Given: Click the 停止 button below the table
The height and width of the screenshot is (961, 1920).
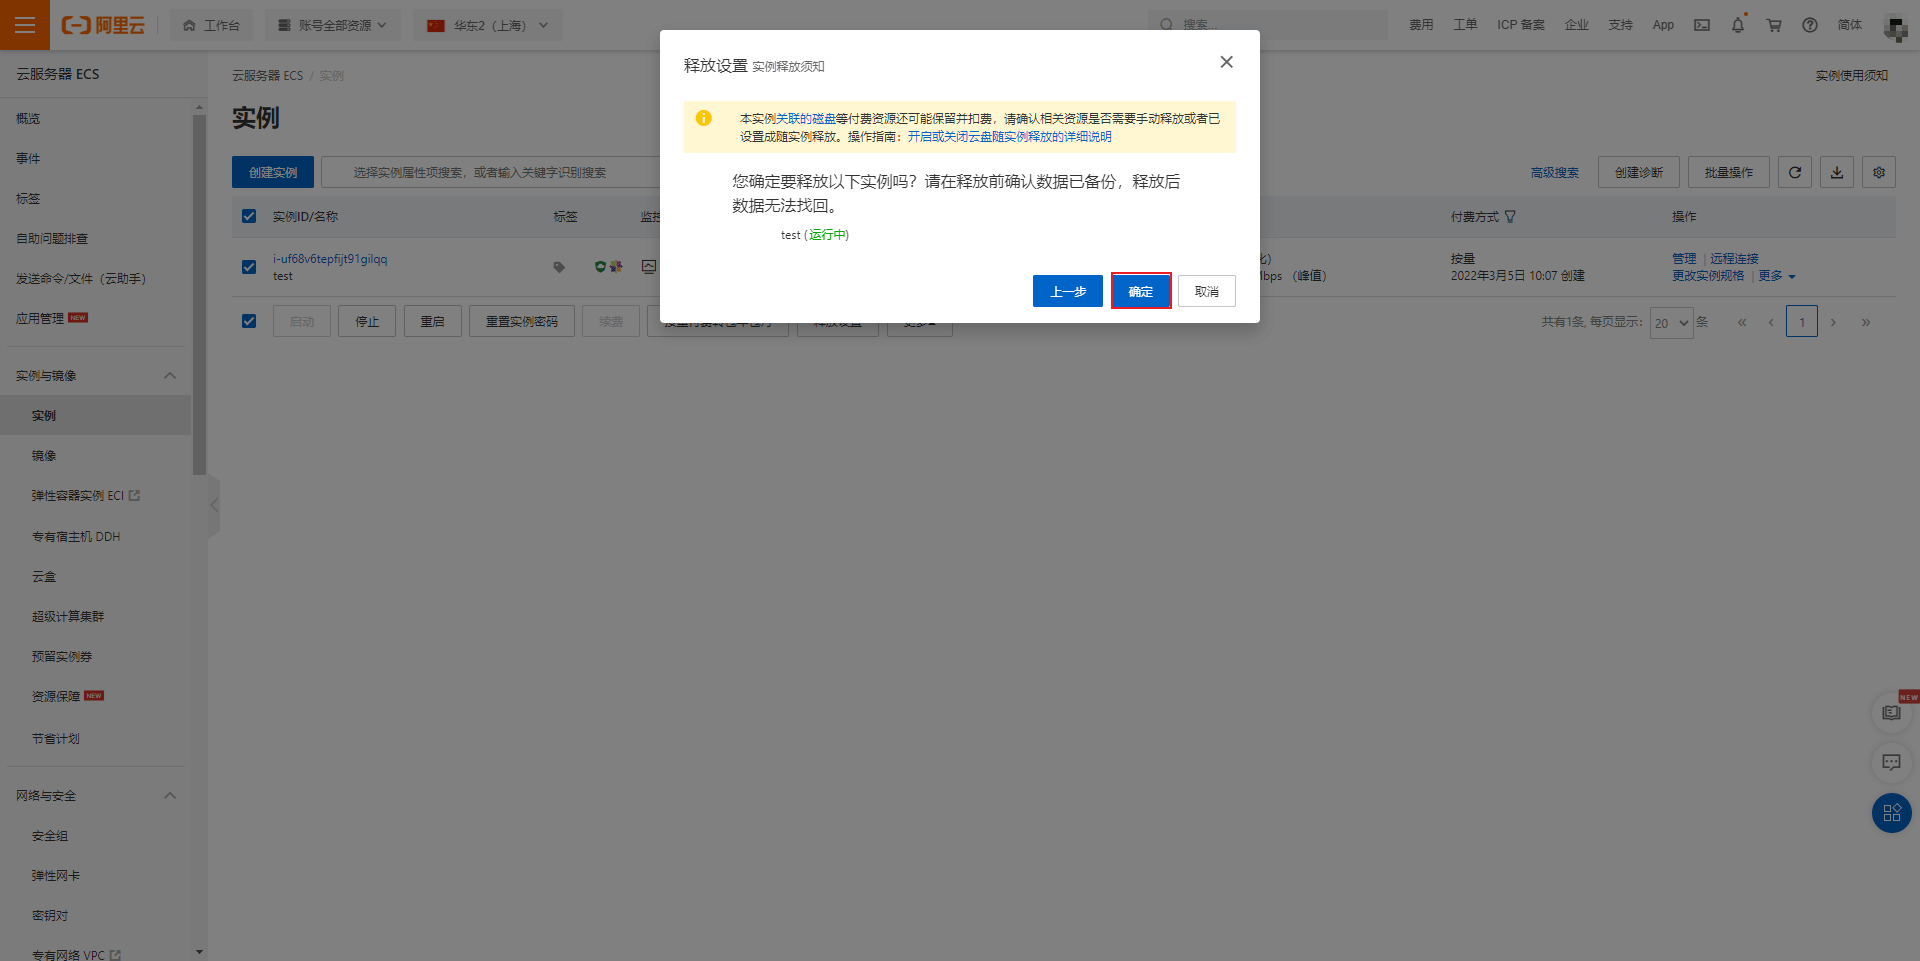Looking at the screenshot, I should (x=367, y=321).
